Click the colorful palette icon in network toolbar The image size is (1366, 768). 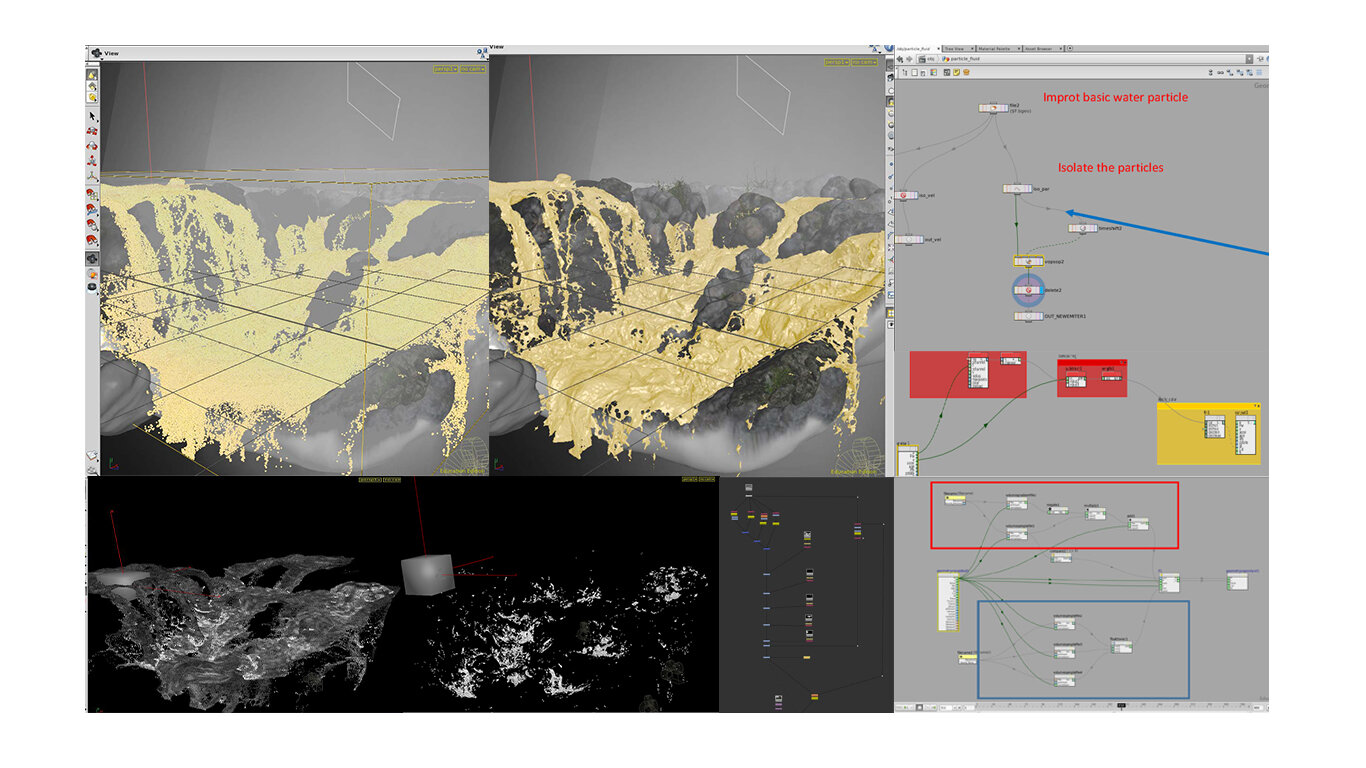pyautogui.click(x=934, y=73)
